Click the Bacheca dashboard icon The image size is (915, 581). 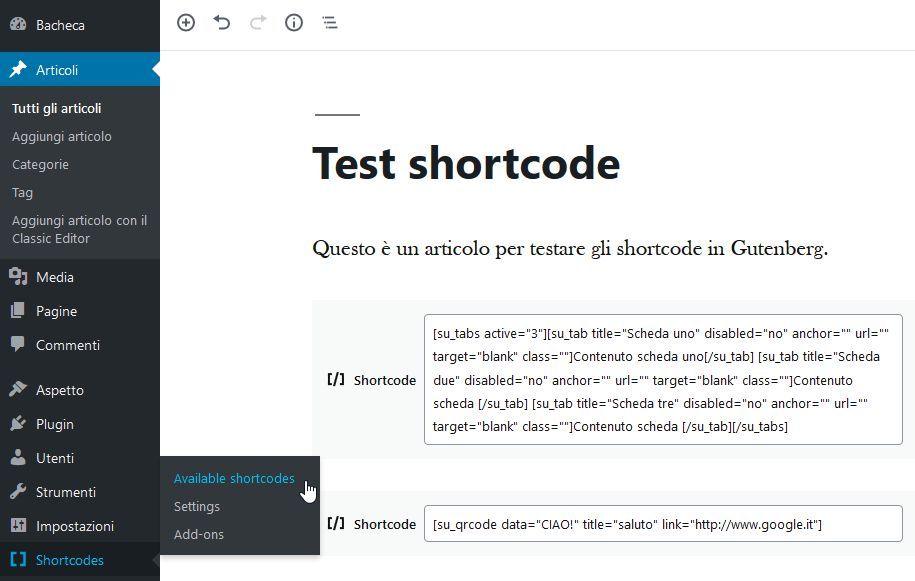coord(18,25)
